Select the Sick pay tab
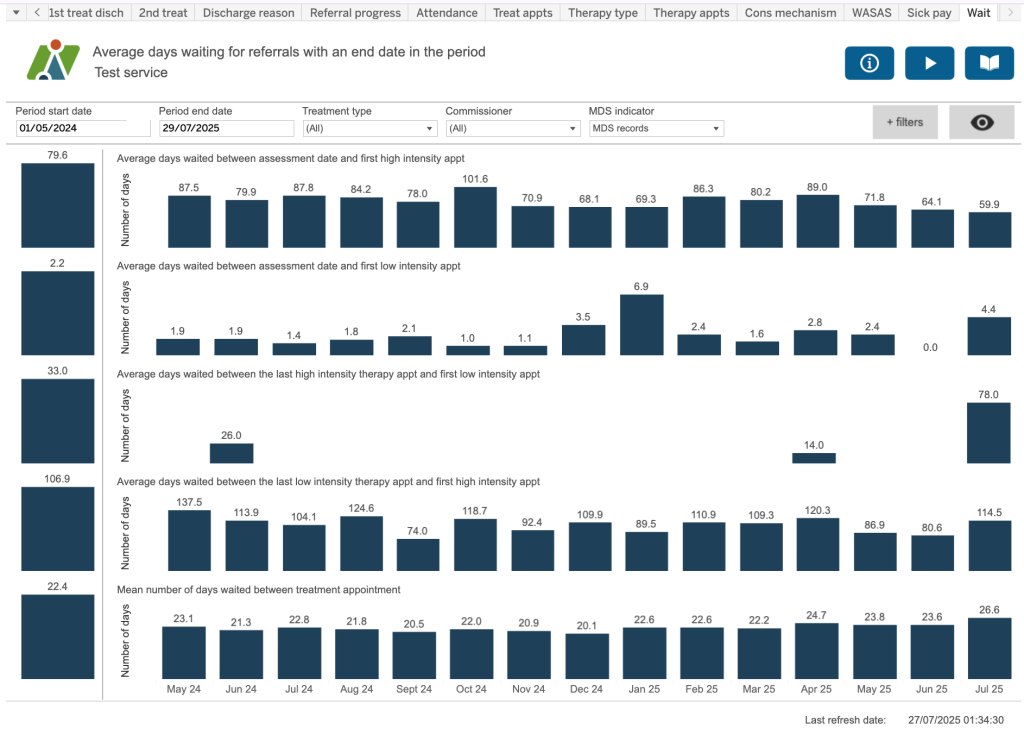The image size is (1024, 741). [x=929, y=13]
